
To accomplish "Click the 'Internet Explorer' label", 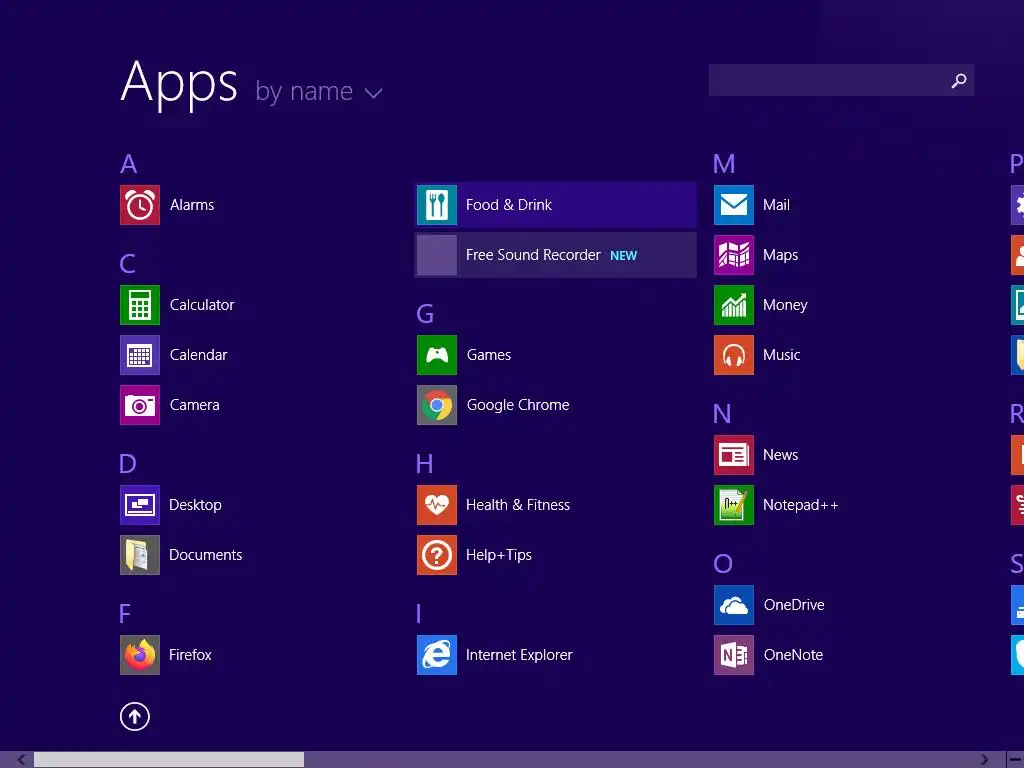I will [x=519, y=655].
